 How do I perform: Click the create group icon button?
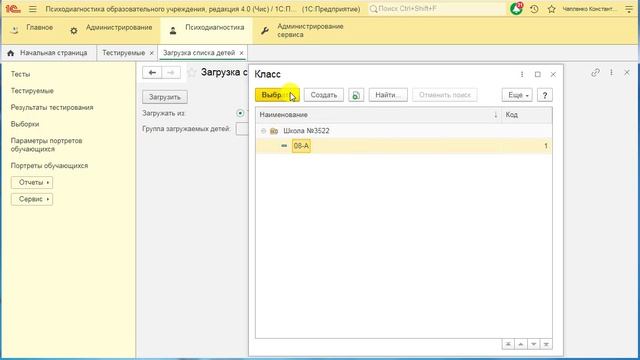coord(356,95)
